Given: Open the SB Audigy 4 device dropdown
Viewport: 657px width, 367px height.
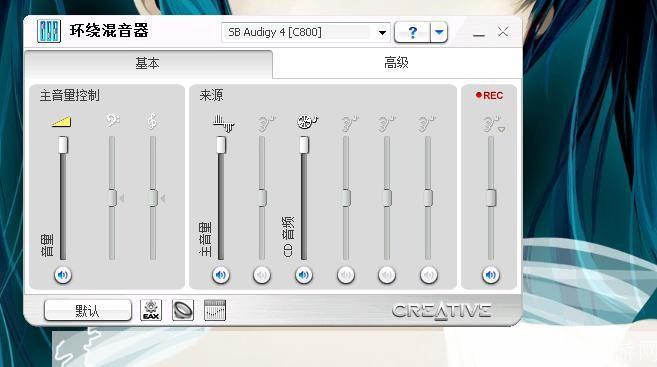Looking at the screenshot, I should pos(382,33).
